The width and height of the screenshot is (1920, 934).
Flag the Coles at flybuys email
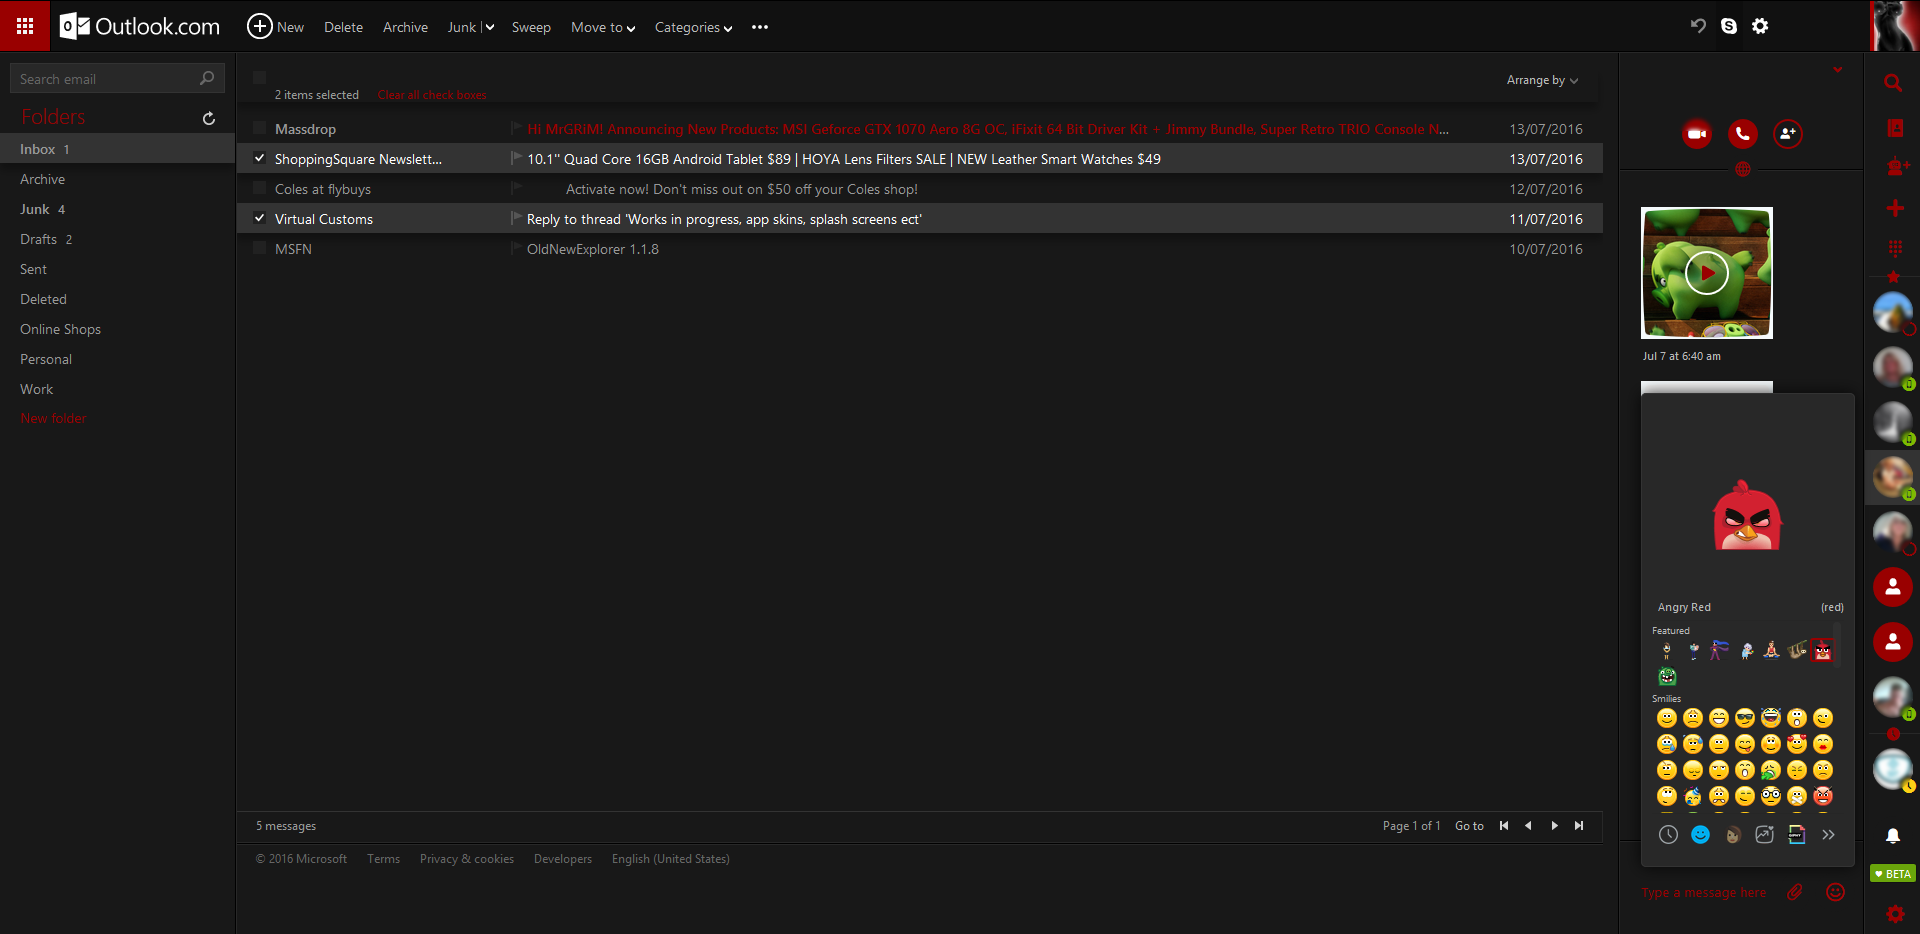tap(516, 188)
